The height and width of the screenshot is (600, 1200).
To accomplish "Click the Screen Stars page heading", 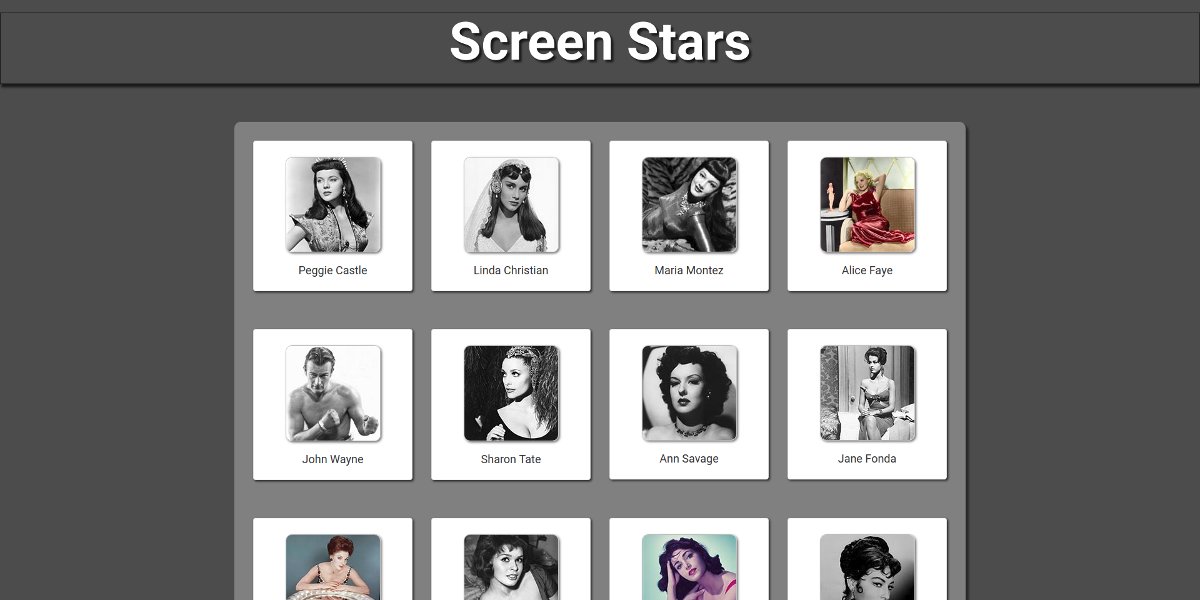I will [x=600, y=42].
